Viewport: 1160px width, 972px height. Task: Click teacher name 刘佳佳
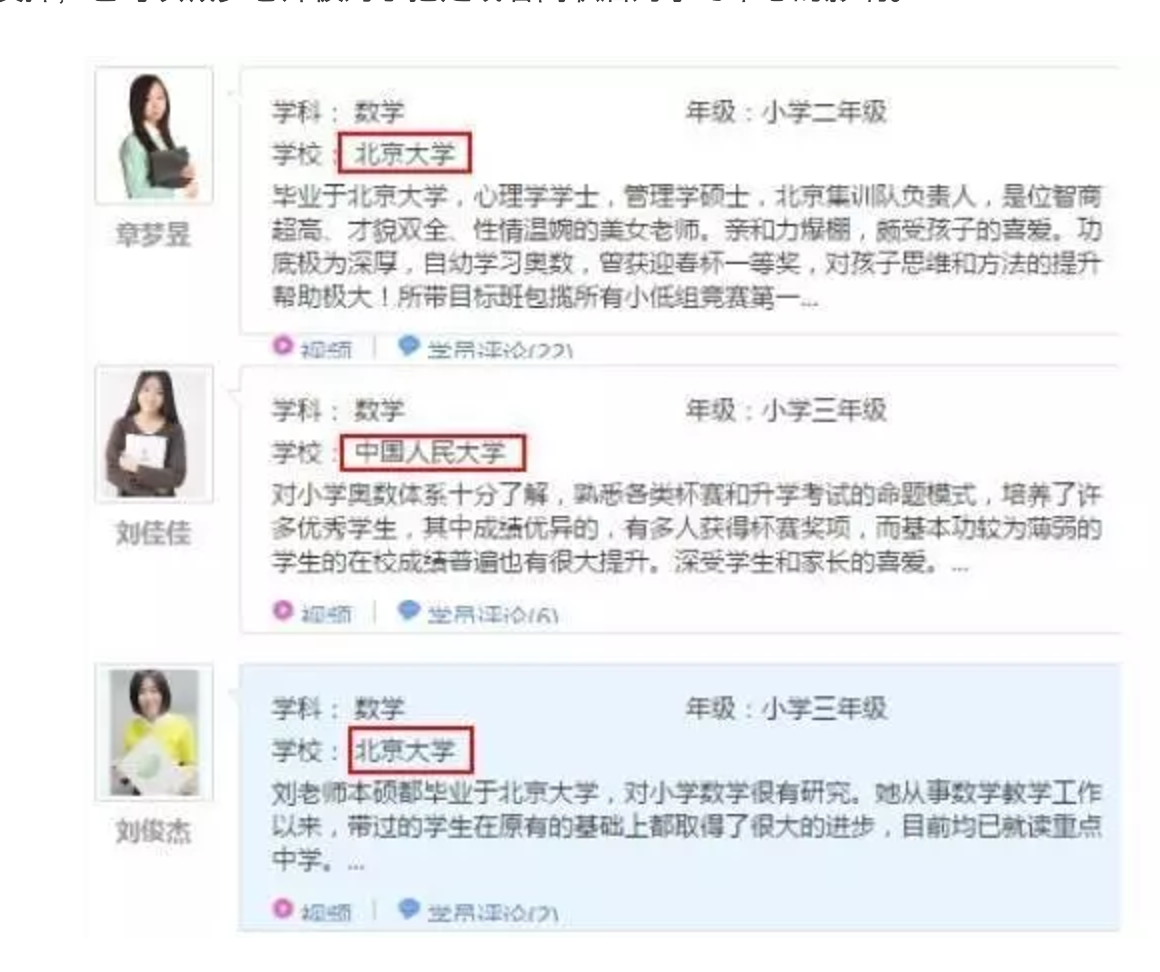153,533
